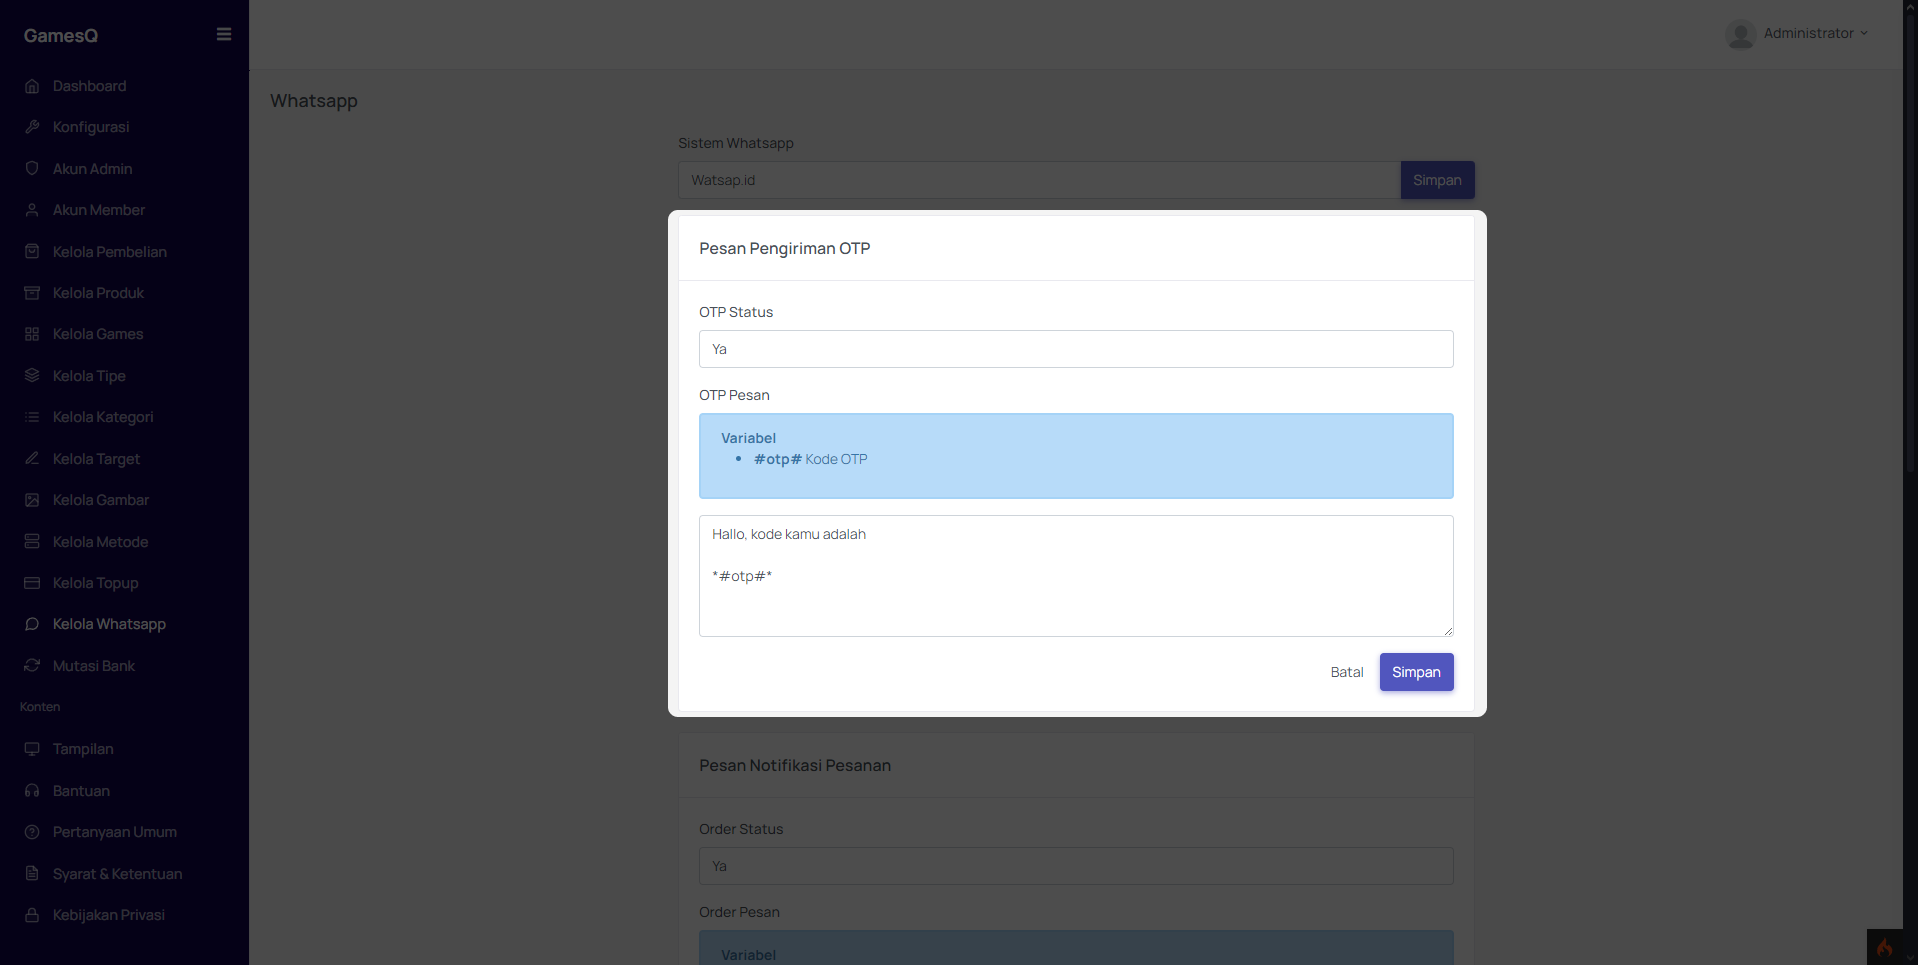Open the Sistem Whatsapp select box
This screenshot has height=965, width=1918.
1039,180
